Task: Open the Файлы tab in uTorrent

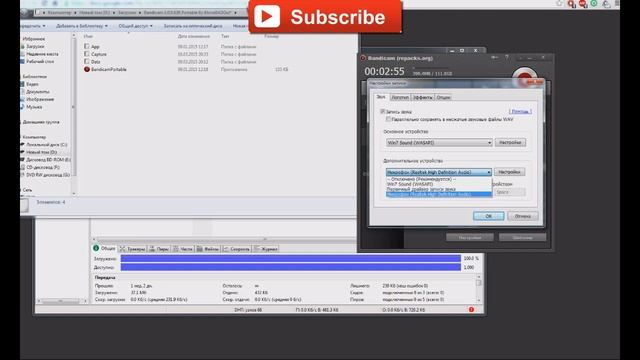Action: coord(208,249)
